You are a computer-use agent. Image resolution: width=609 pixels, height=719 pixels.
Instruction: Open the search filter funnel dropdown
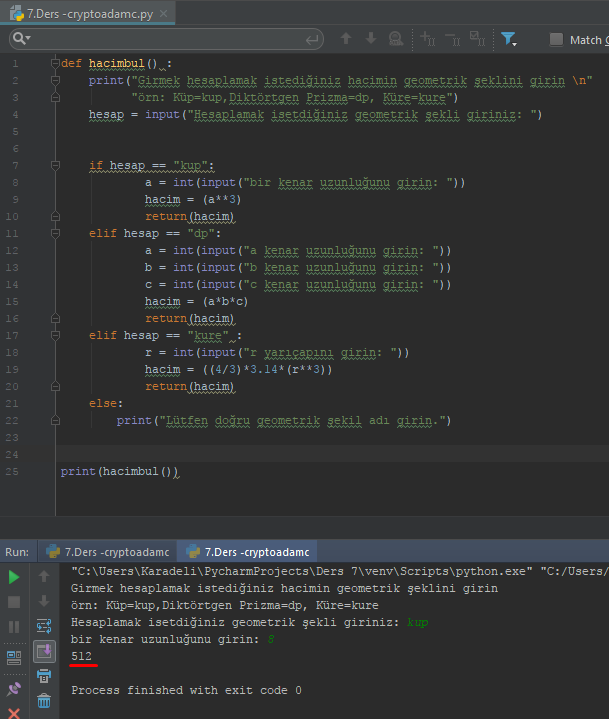(510, 39)
